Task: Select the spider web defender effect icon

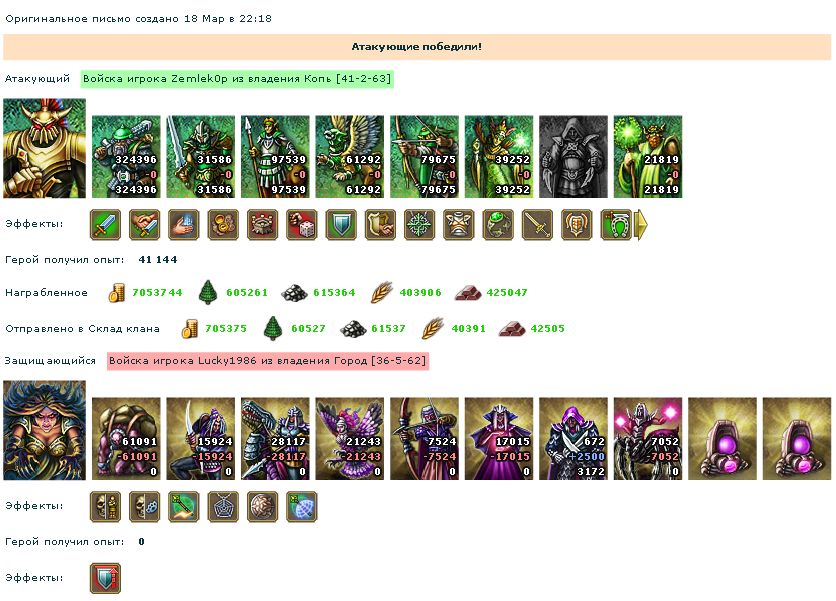Action: pos(223,507)
